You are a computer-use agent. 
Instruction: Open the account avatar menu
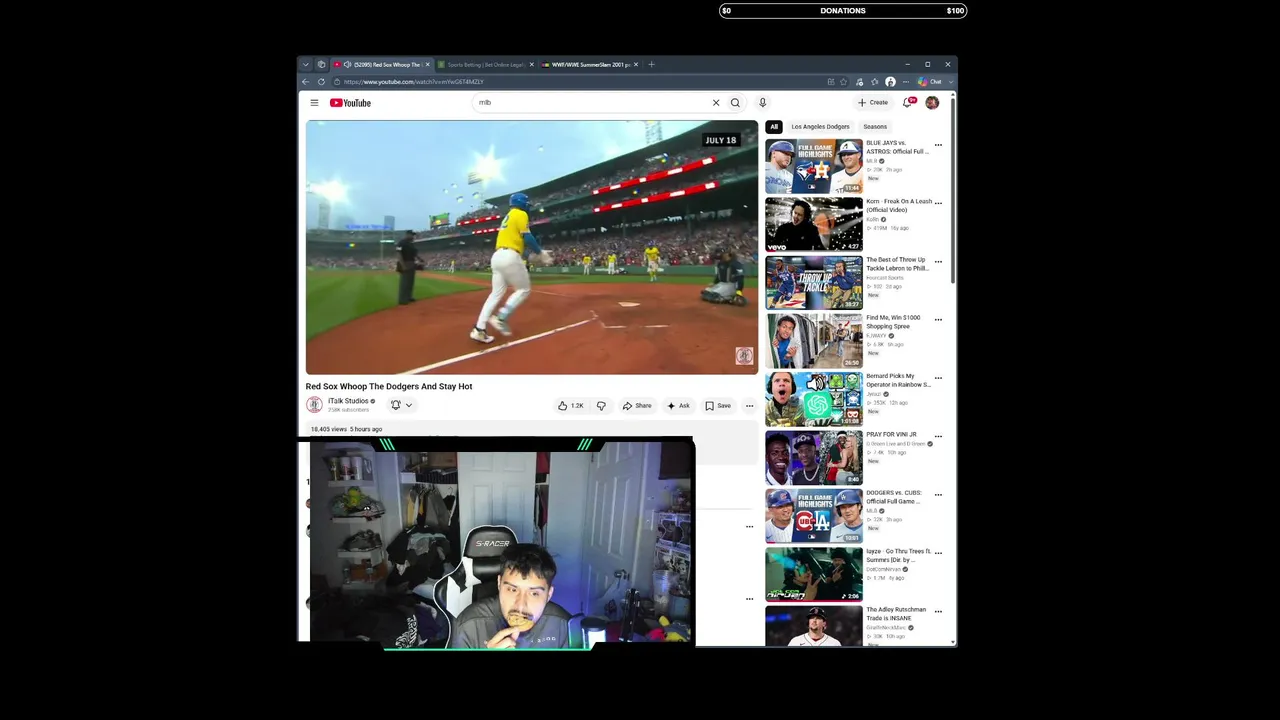pyautogui.click(x=932, y=103)
